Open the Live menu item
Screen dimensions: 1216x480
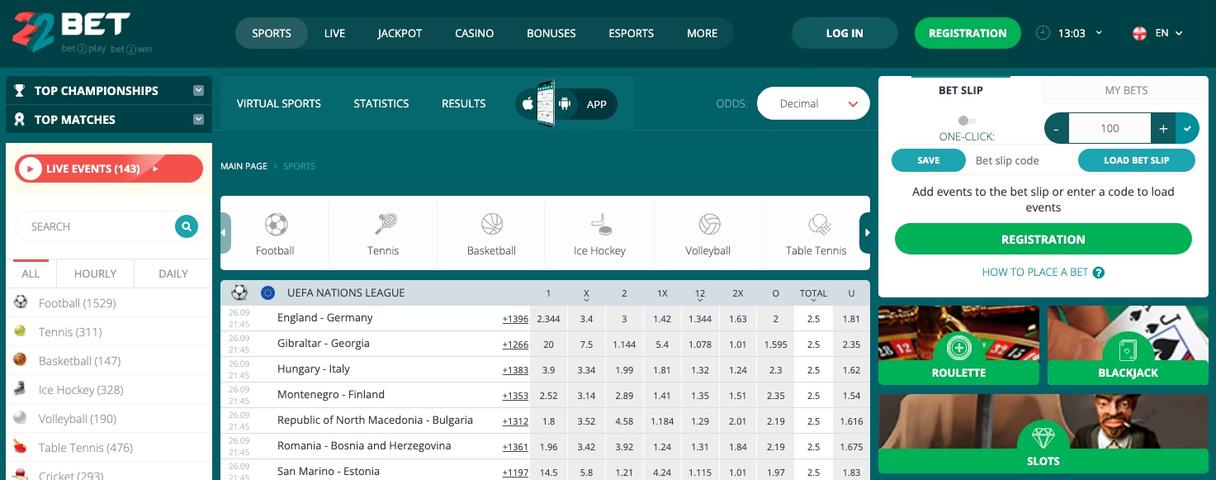pos(335,33)
